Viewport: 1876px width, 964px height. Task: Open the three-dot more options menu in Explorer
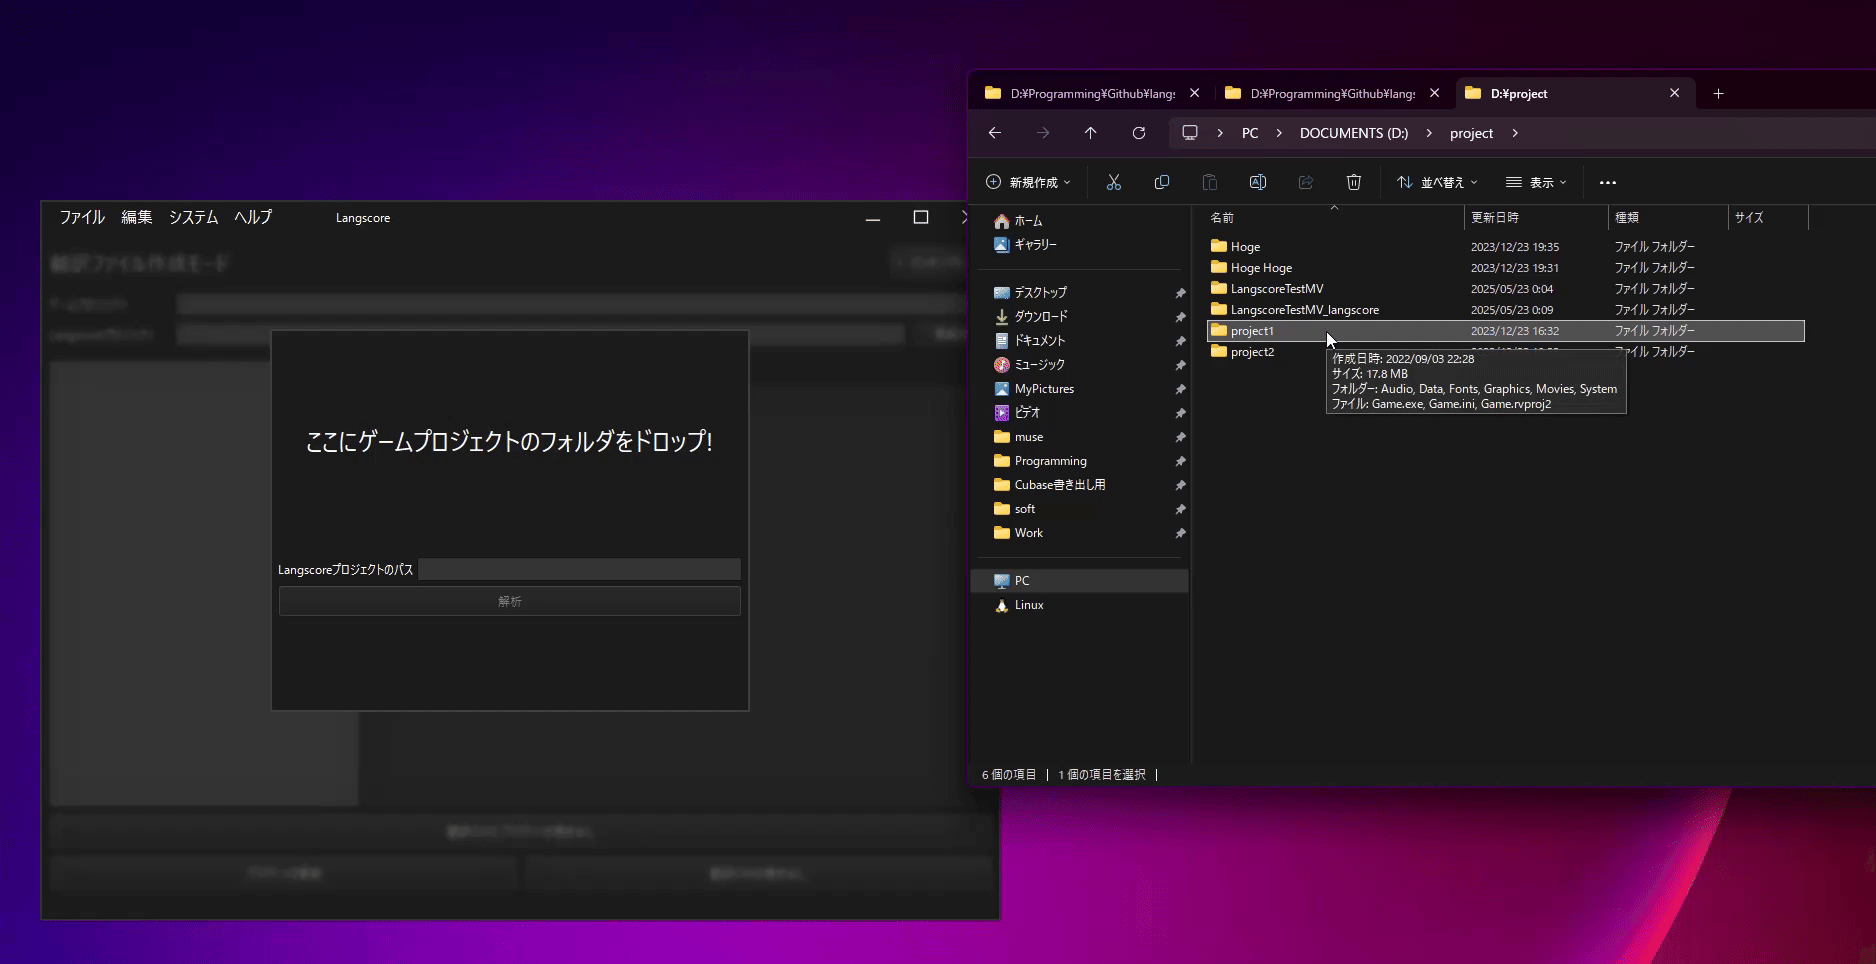(1607, 182)
